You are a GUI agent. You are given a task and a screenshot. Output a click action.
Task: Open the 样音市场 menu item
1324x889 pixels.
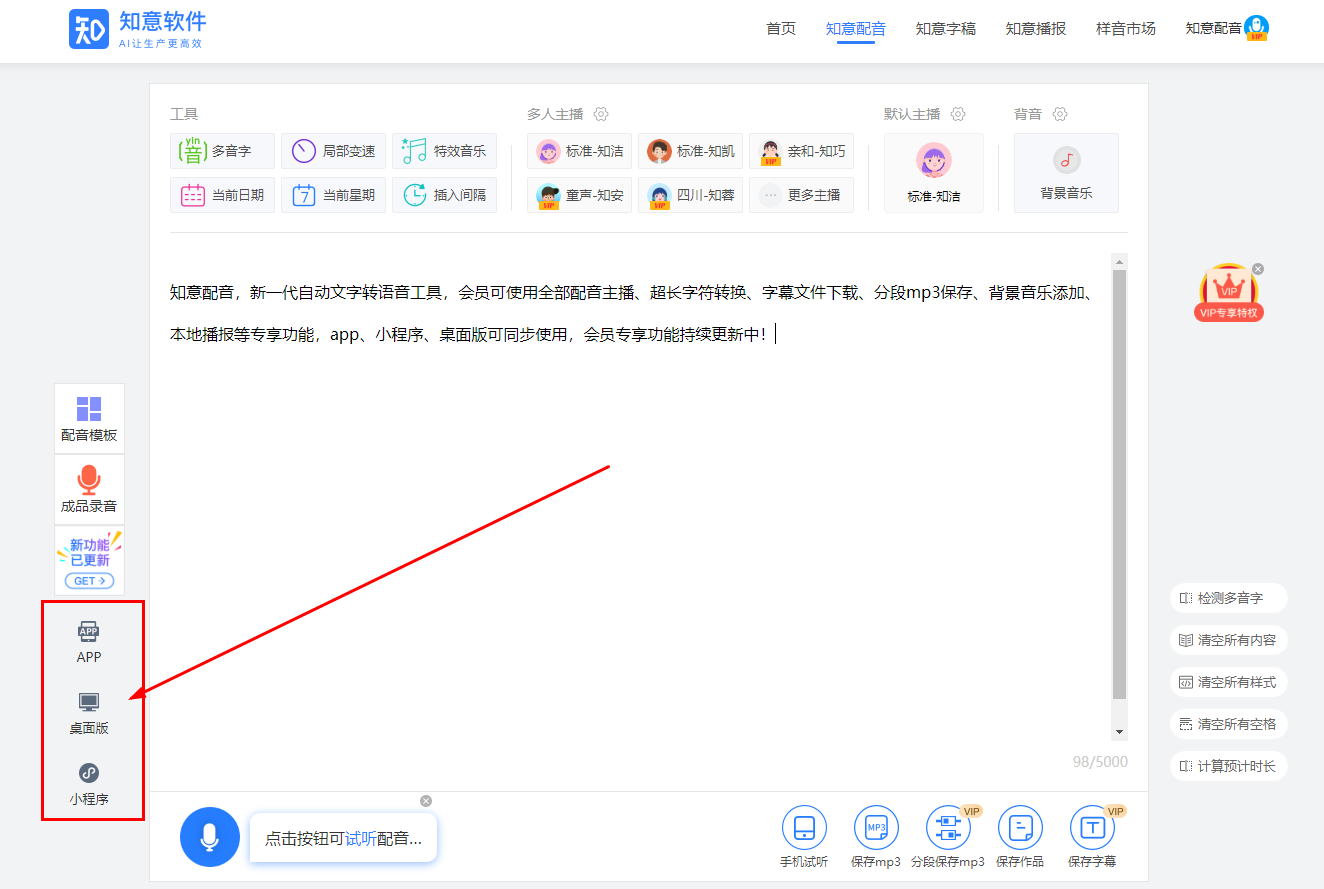1125,29
